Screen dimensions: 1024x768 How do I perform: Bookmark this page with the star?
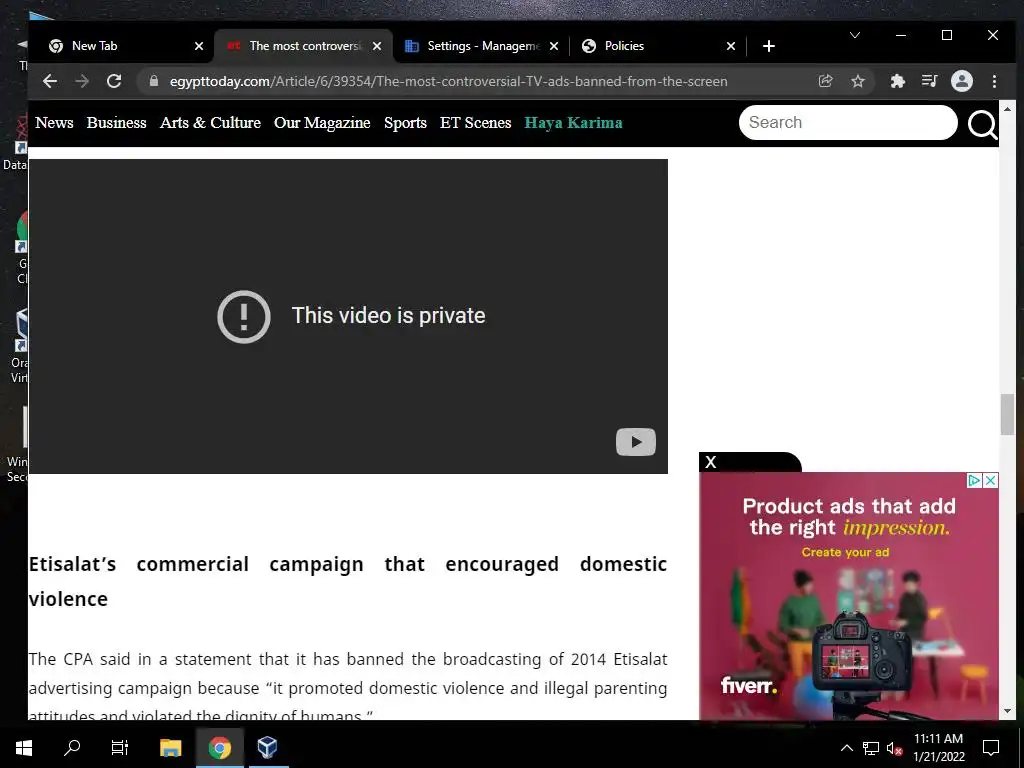[x=857, y=81]
